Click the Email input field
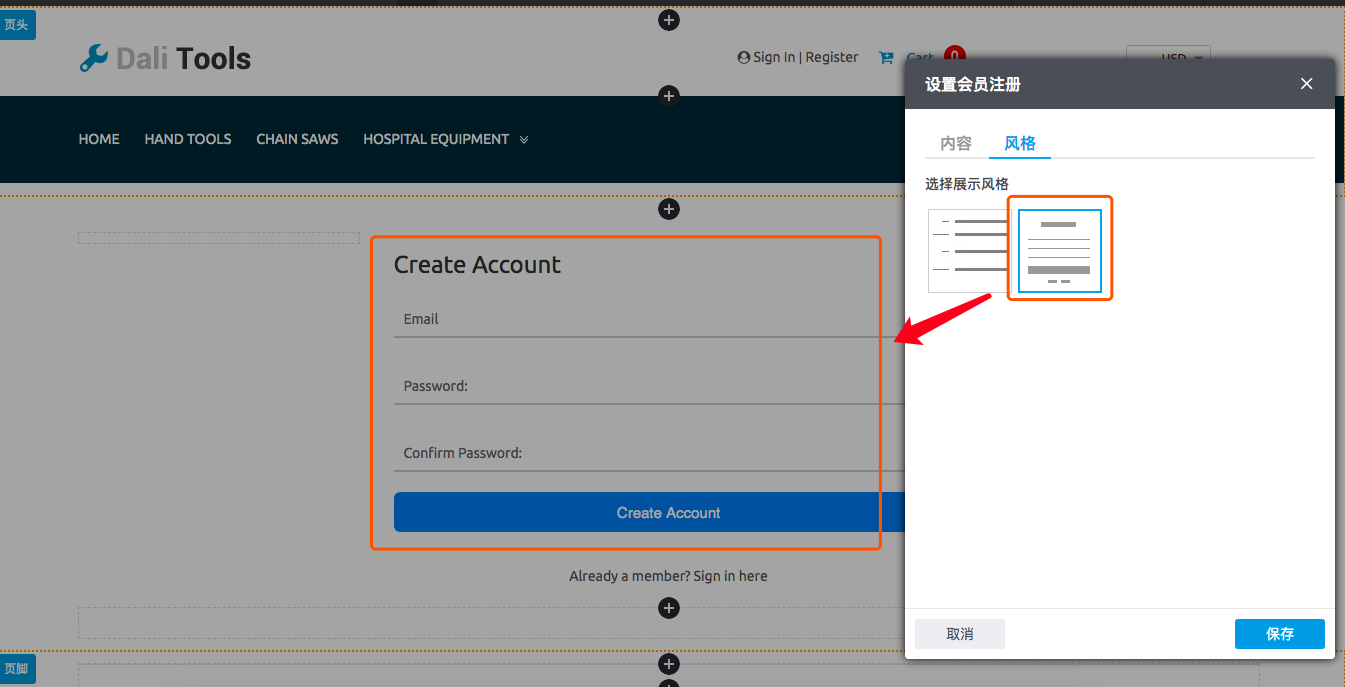 coord(640,320)
